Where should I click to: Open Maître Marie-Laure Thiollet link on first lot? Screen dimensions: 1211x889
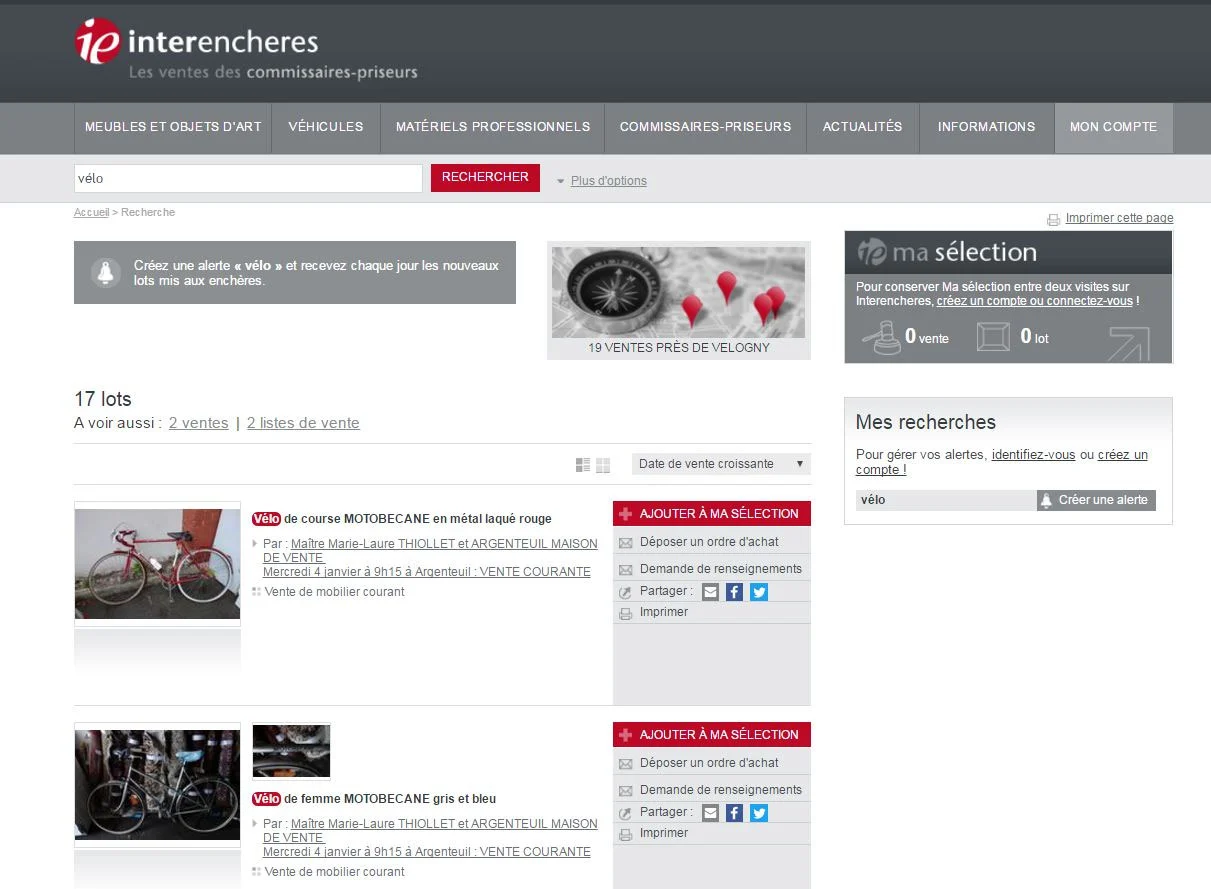430,551
